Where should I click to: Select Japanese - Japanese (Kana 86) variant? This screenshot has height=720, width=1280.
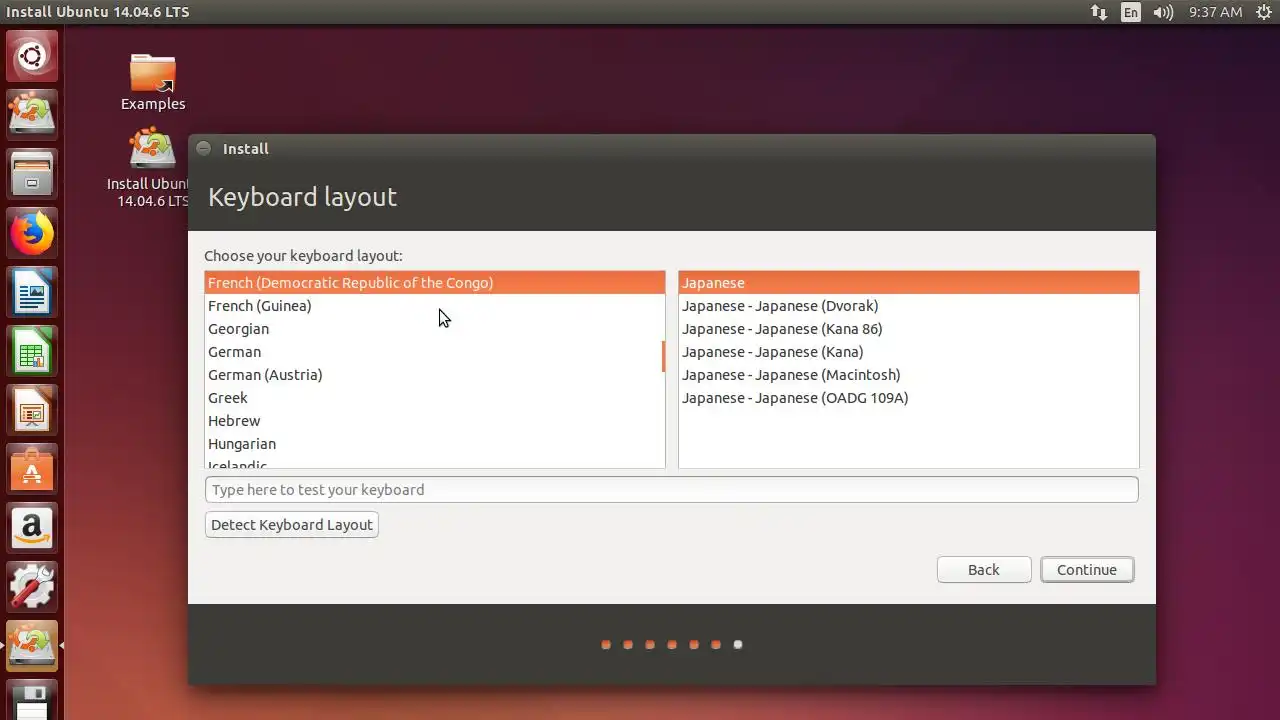click(x=908, y=329)
